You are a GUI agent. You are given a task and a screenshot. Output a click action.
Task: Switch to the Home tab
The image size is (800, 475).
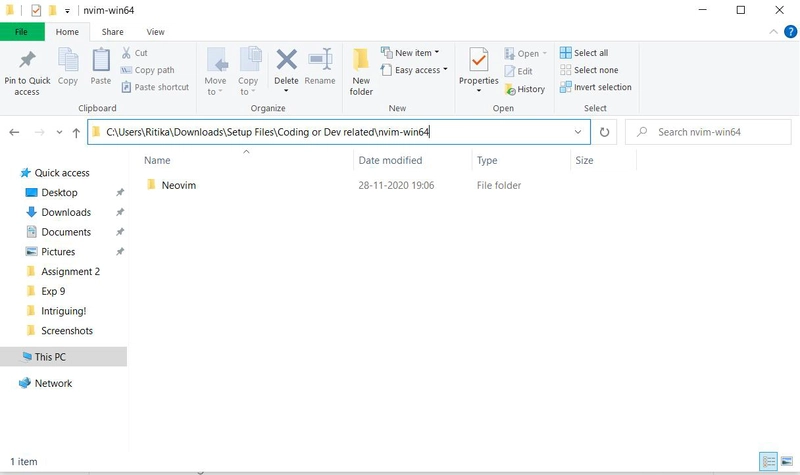point(67,32)
